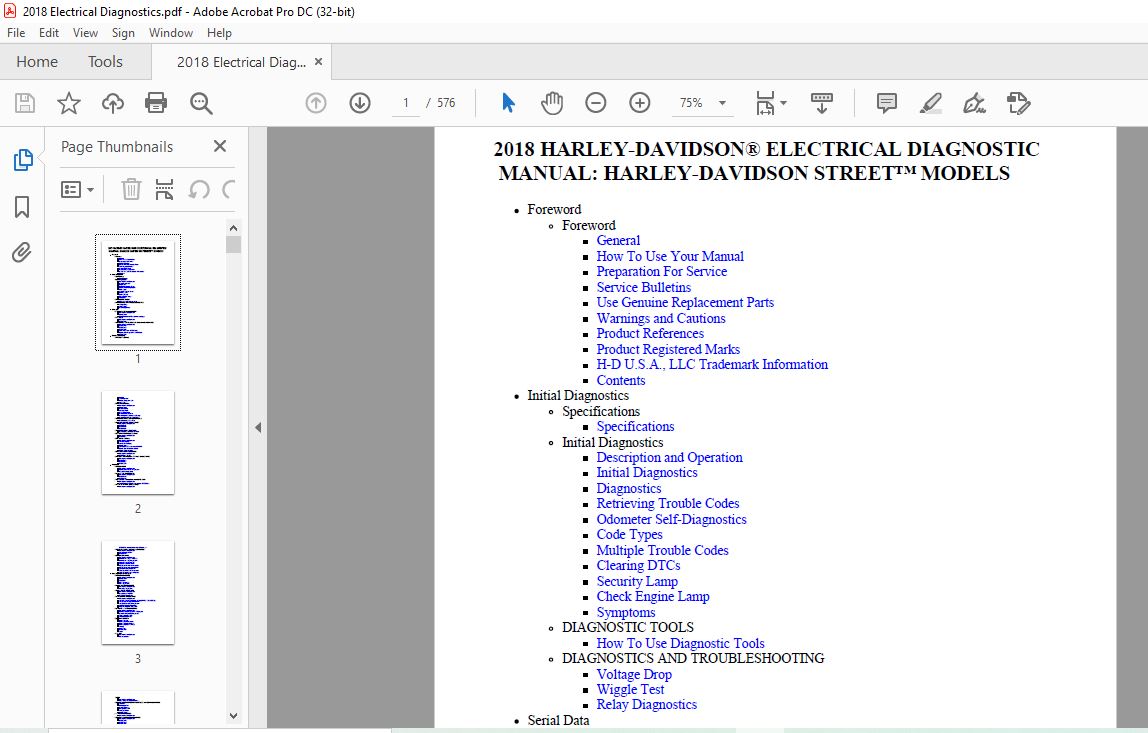
Task: Close the Page Thumbnails panel
Action: [220, 146]
